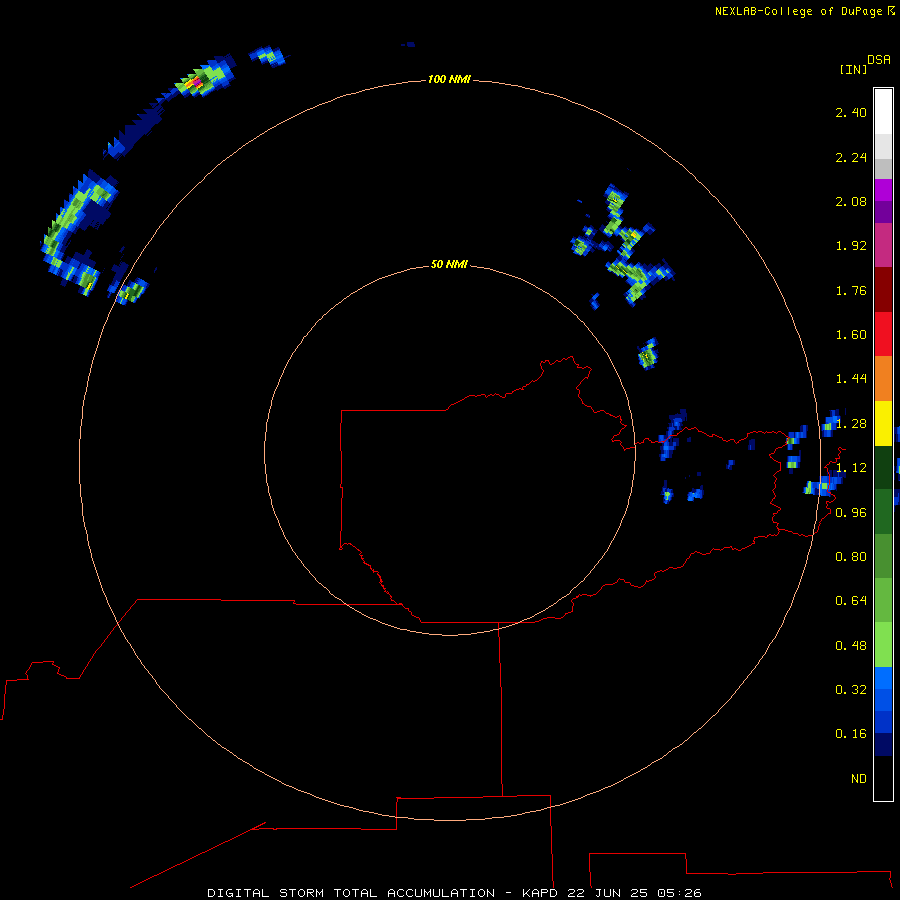Click the 0.16 legend value
The image size is (900, 900).
pyautogui.click(x=851, y=734)
